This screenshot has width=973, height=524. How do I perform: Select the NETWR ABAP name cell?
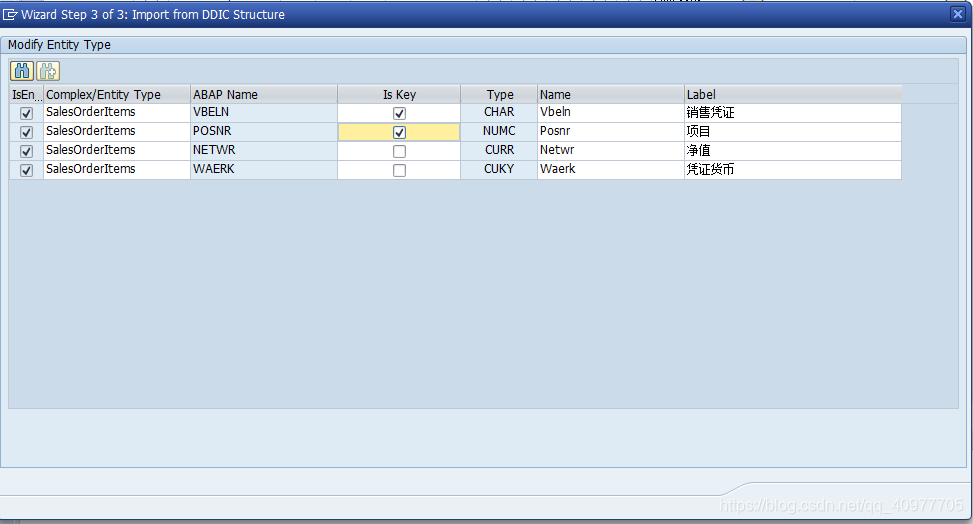(264, 150)
